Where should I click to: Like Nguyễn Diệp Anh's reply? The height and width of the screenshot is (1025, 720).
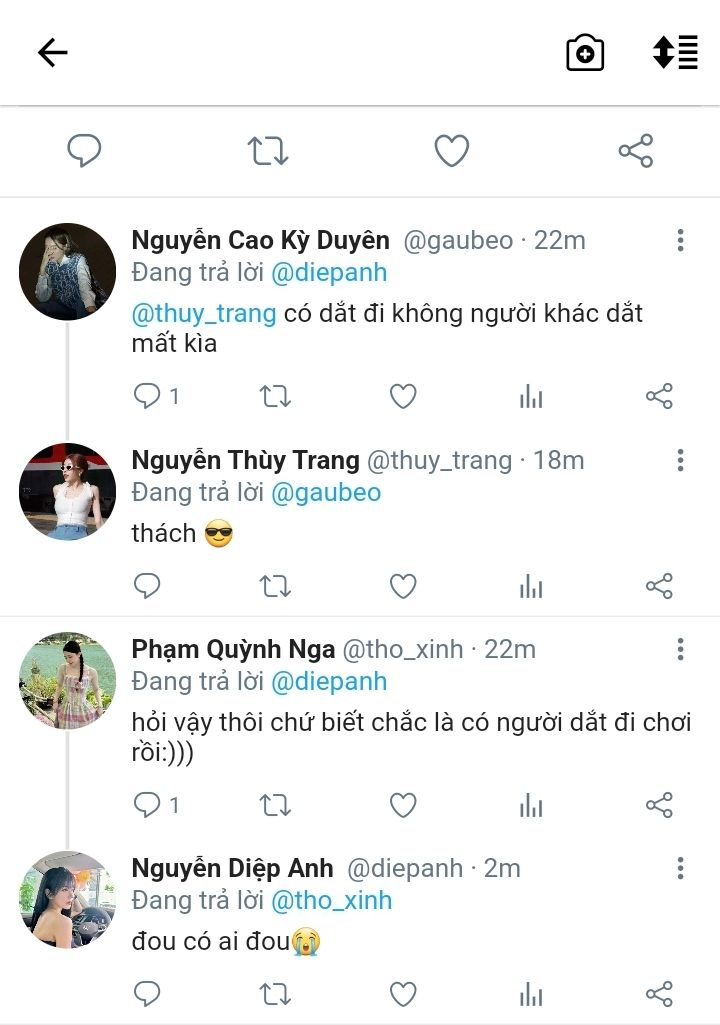coord(403,993)
